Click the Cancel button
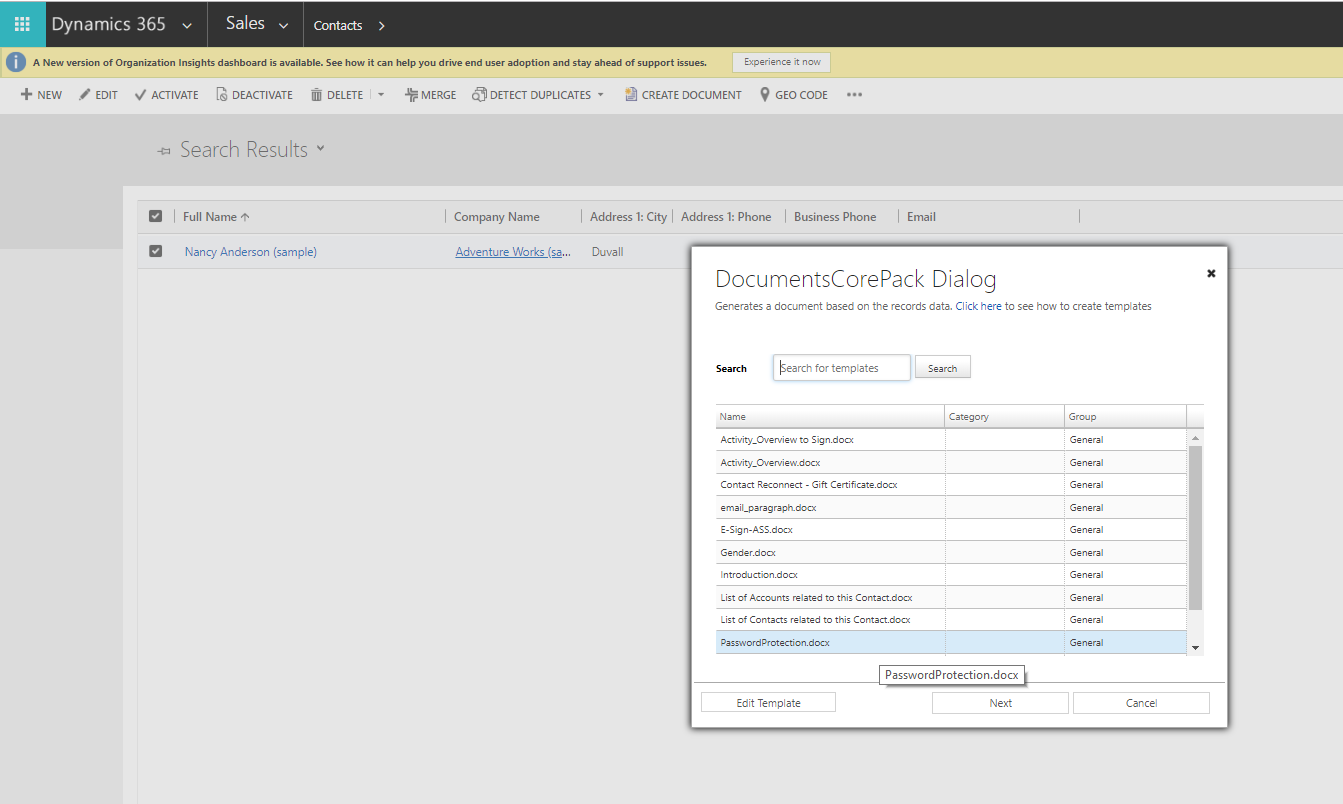Viewport: 1343px width, 804px height. [x=1141, y=703]
